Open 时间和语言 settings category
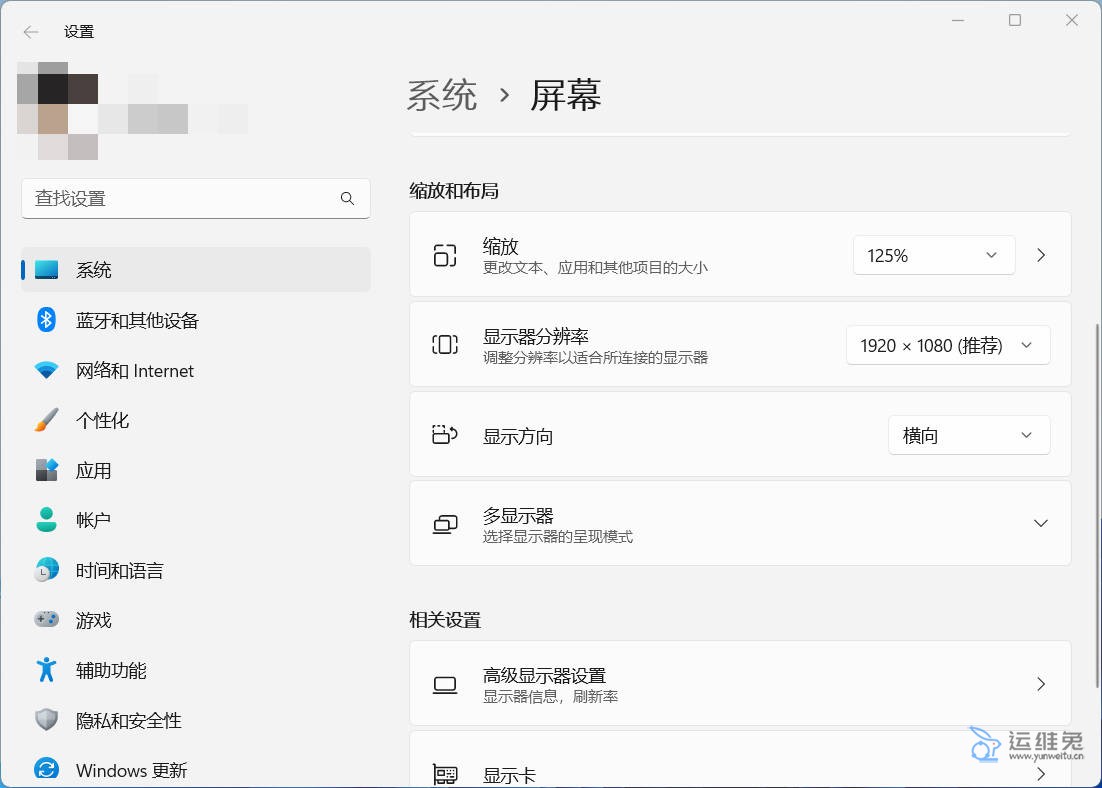 (120, 571)
